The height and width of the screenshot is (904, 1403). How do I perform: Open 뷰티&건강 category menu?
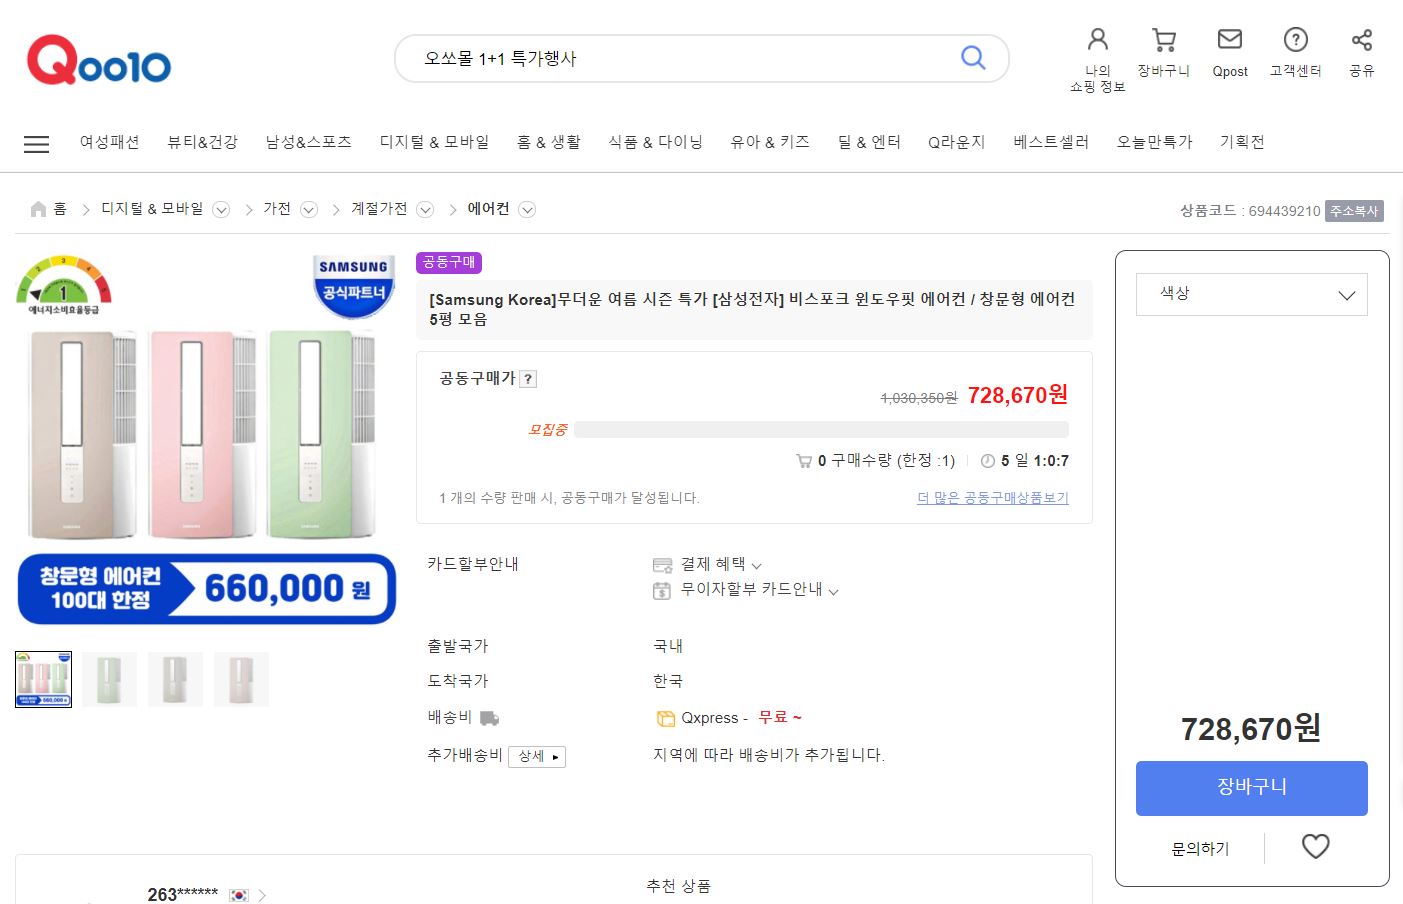pyautogui.click(x=202, y=142)
